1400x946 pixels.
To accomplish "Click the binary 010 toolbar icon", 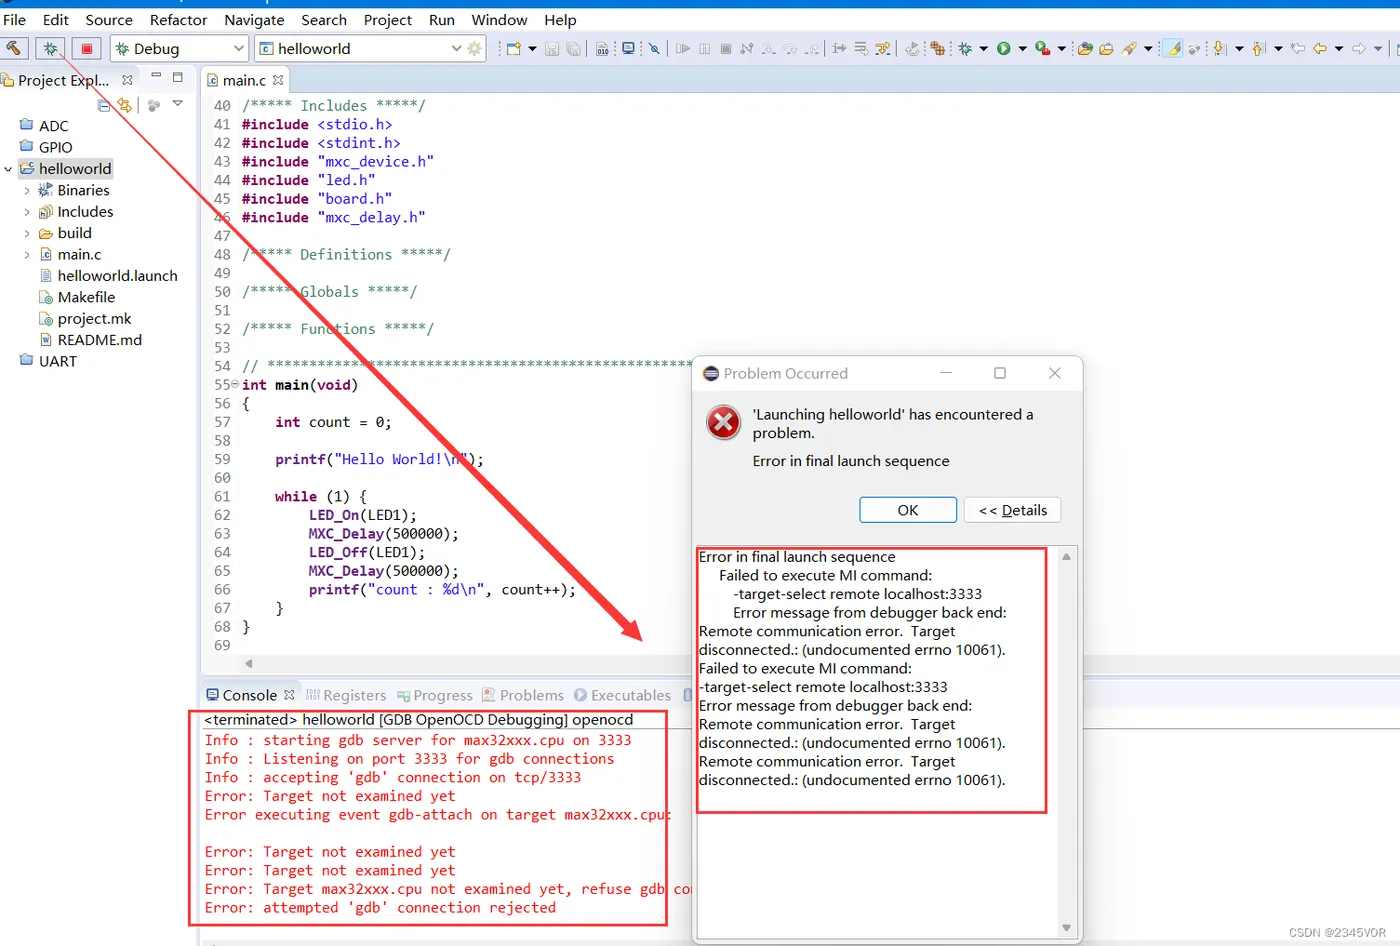I will (603, 48).
